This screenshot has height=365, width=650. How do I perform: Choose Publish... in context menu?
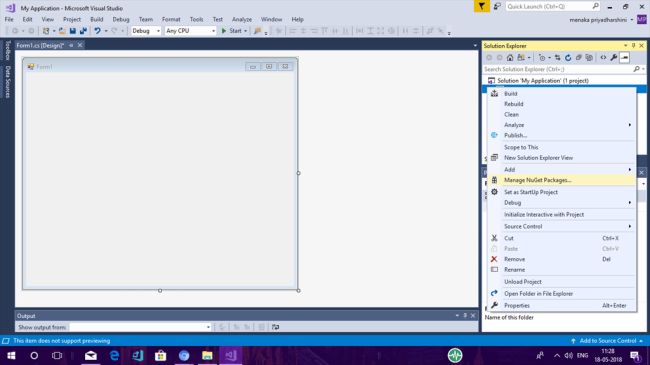[x=562, y=135]
